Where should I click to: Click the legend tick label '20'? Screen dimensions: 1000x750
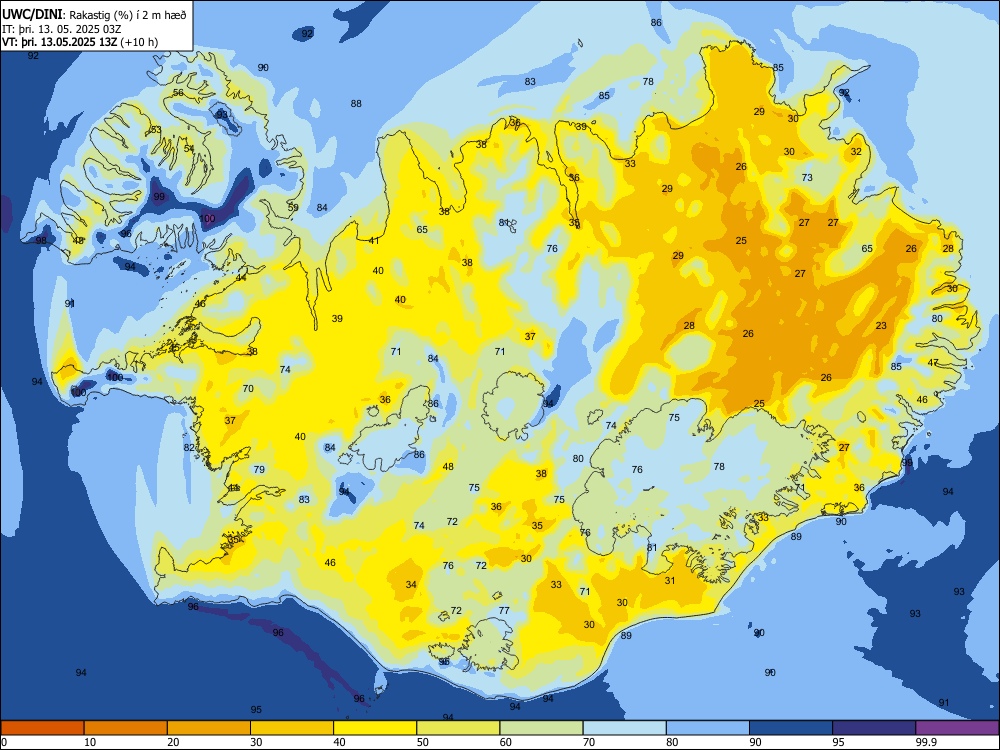[173, 742]
